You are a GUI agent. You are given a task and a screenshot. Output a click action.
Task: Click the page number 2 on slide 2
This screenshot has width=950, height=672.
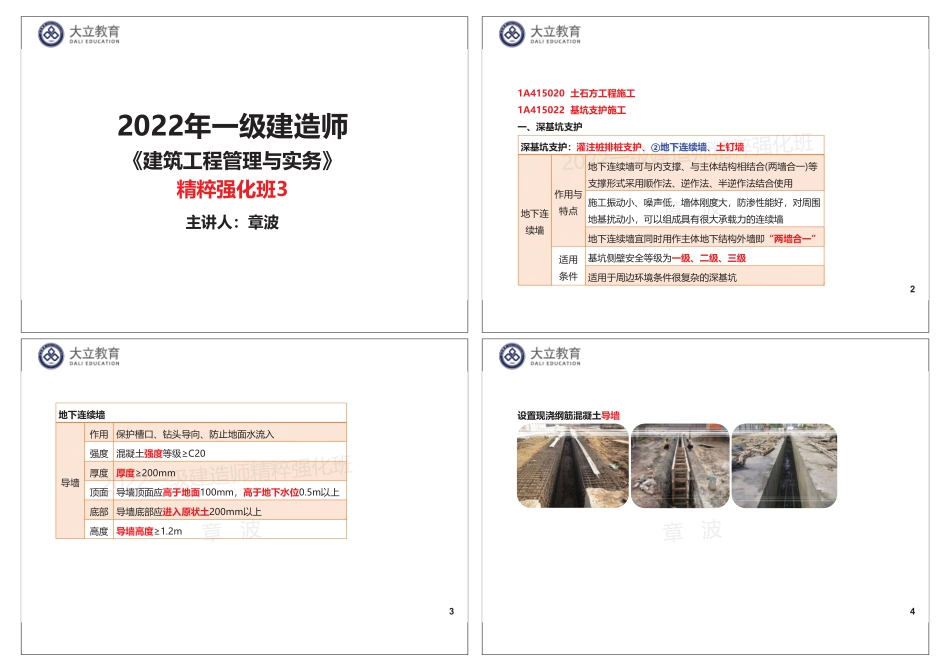pos(912,288)
